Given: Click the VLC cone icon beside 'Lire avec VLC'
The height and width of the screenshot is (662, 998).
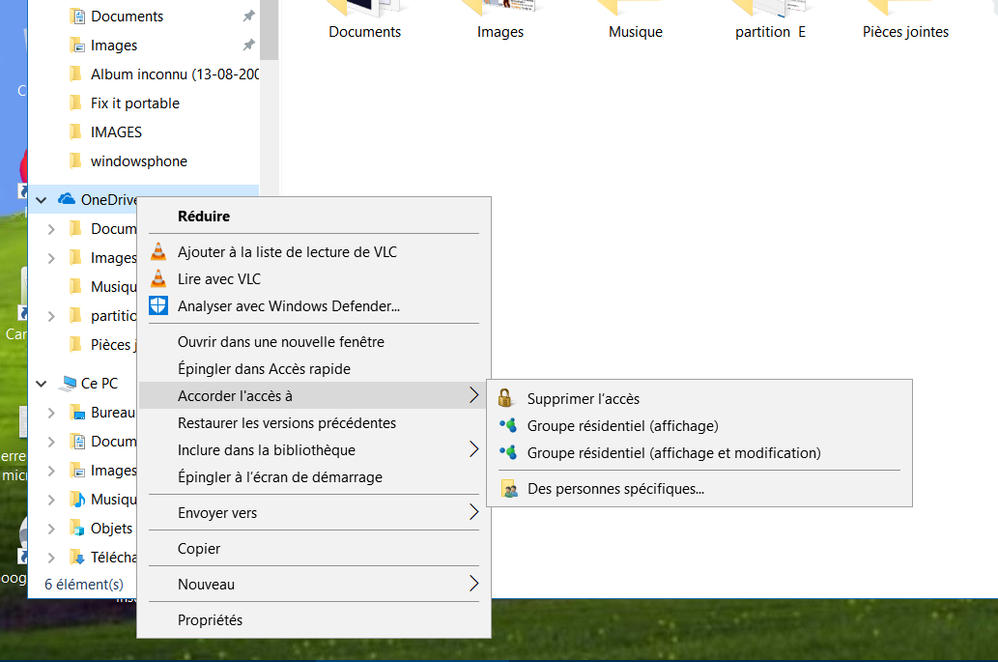Looking at the screenshot, I should 158,279.
